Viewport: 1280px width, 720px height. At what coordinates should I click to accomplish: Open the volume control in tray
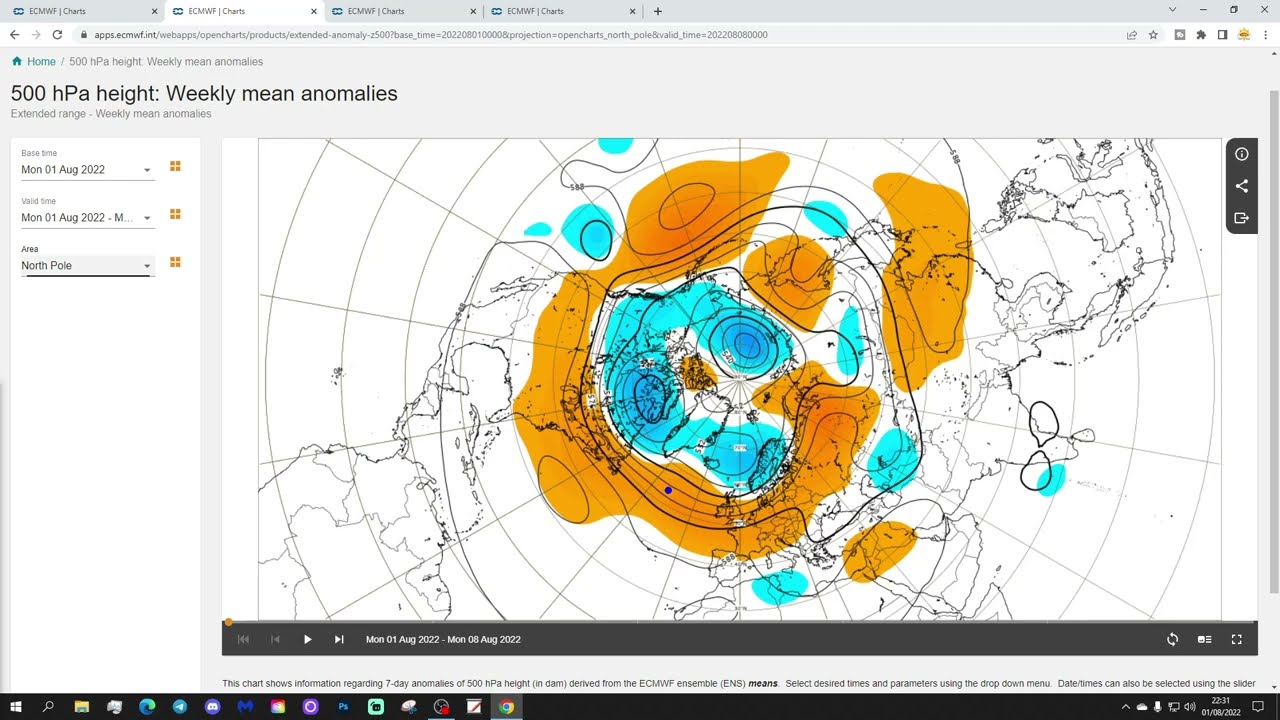1190,707
